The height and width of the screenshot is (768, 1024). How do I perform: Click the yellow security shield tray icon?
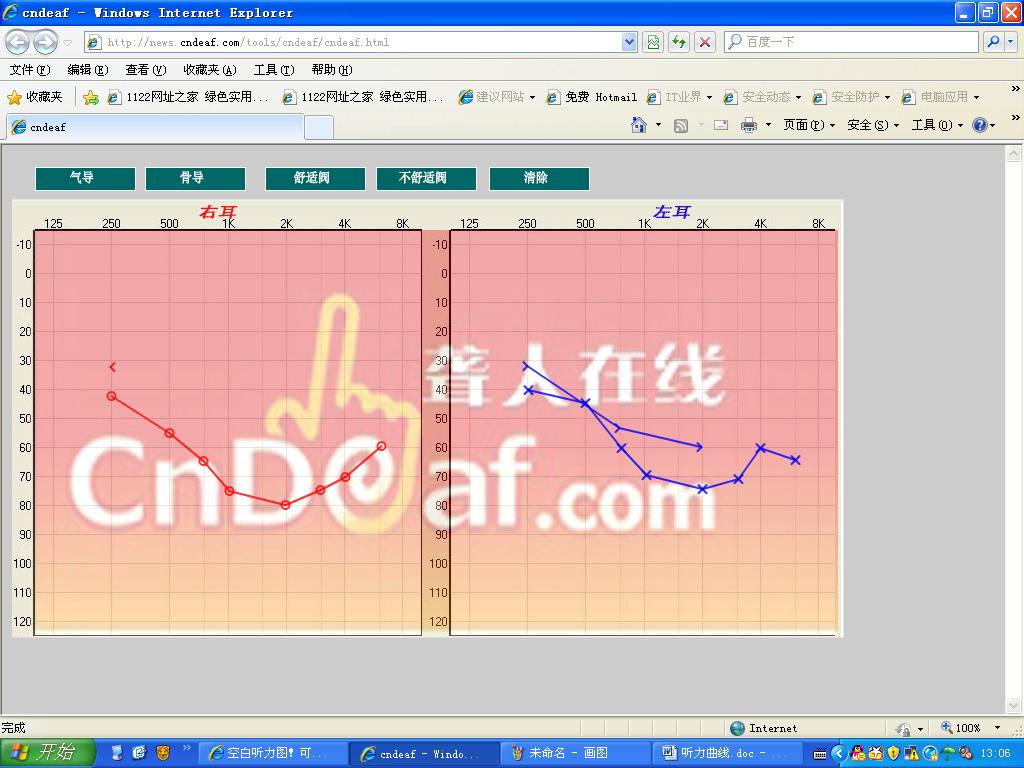[893, 754]
